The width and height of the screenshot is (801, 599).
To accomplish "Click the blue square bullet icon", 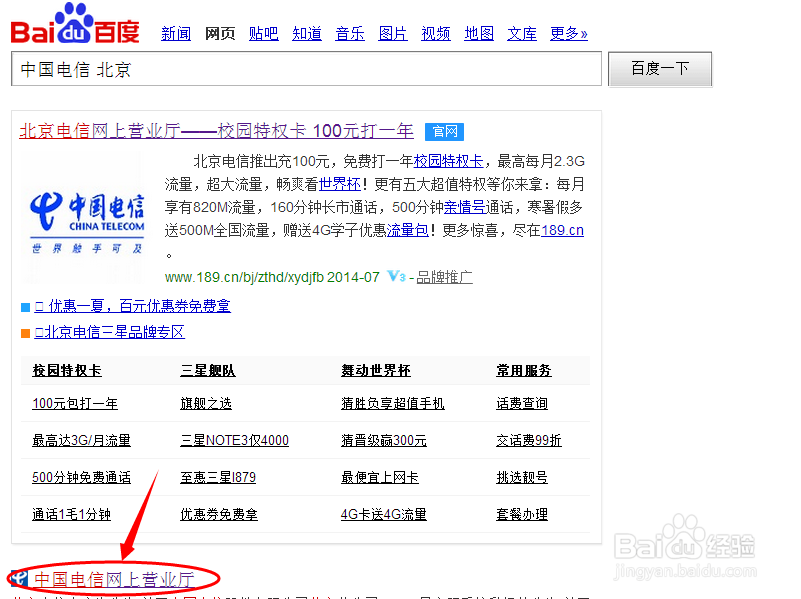I will tap(26, 307).
